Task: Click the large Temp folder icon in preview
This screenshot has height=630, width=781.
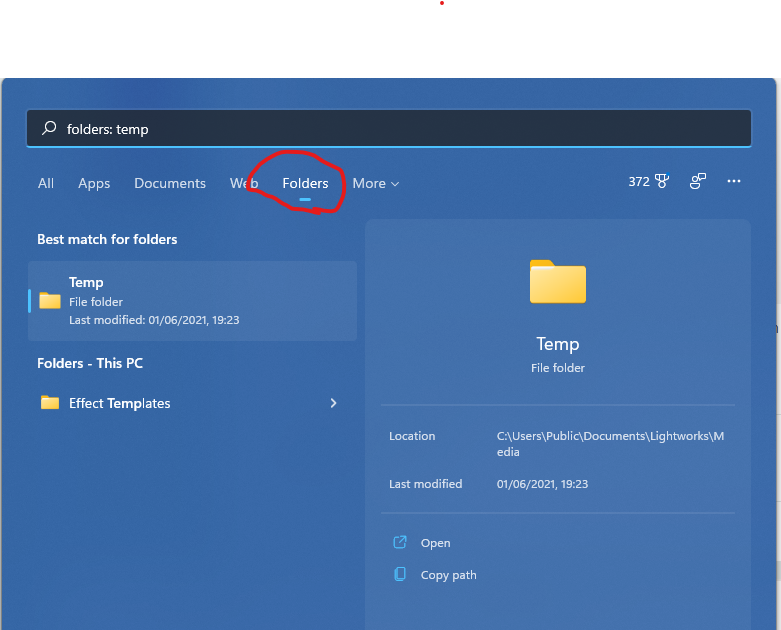Action: coord(557,281)
